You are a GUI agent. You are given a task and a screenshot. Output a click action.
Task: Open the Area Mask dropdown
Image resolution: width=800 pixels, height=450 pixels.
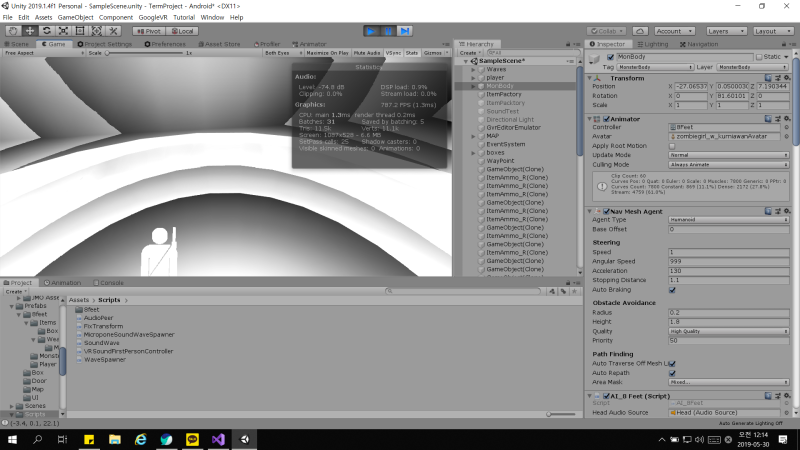point(729,382)
